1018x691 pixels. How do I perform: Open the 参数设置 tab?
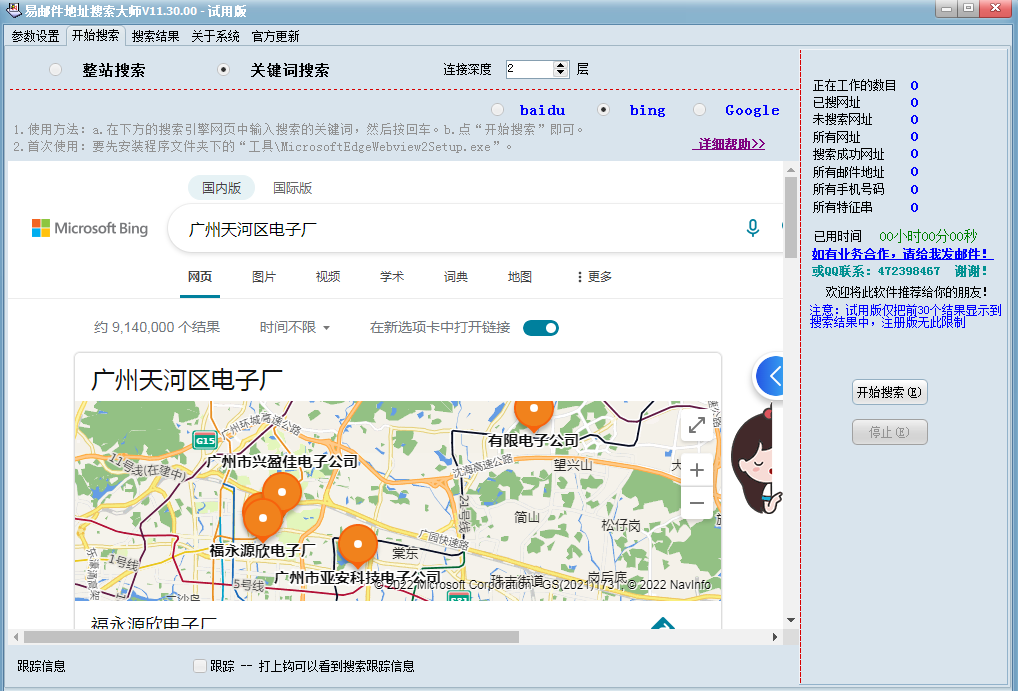[36, 36]
